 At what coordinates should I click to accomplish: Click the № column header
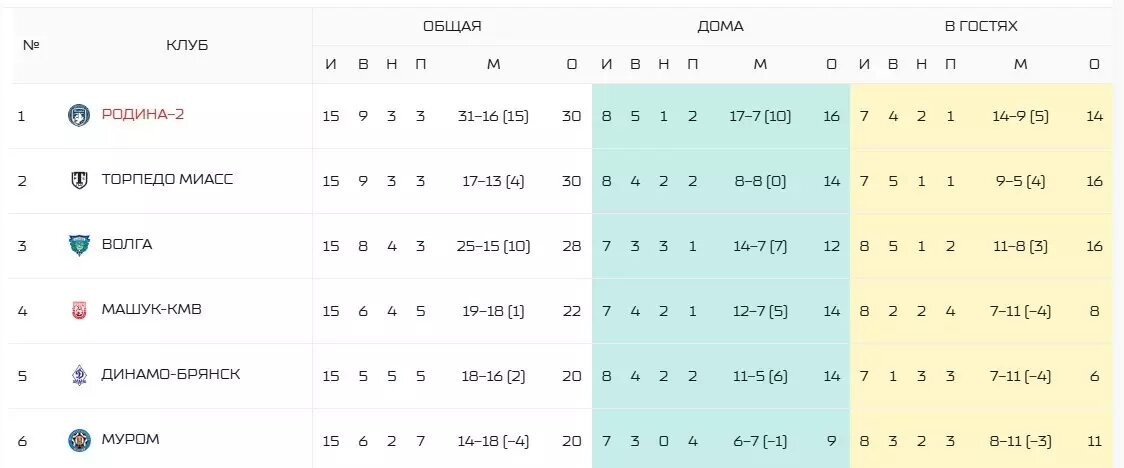click(31, 45)
